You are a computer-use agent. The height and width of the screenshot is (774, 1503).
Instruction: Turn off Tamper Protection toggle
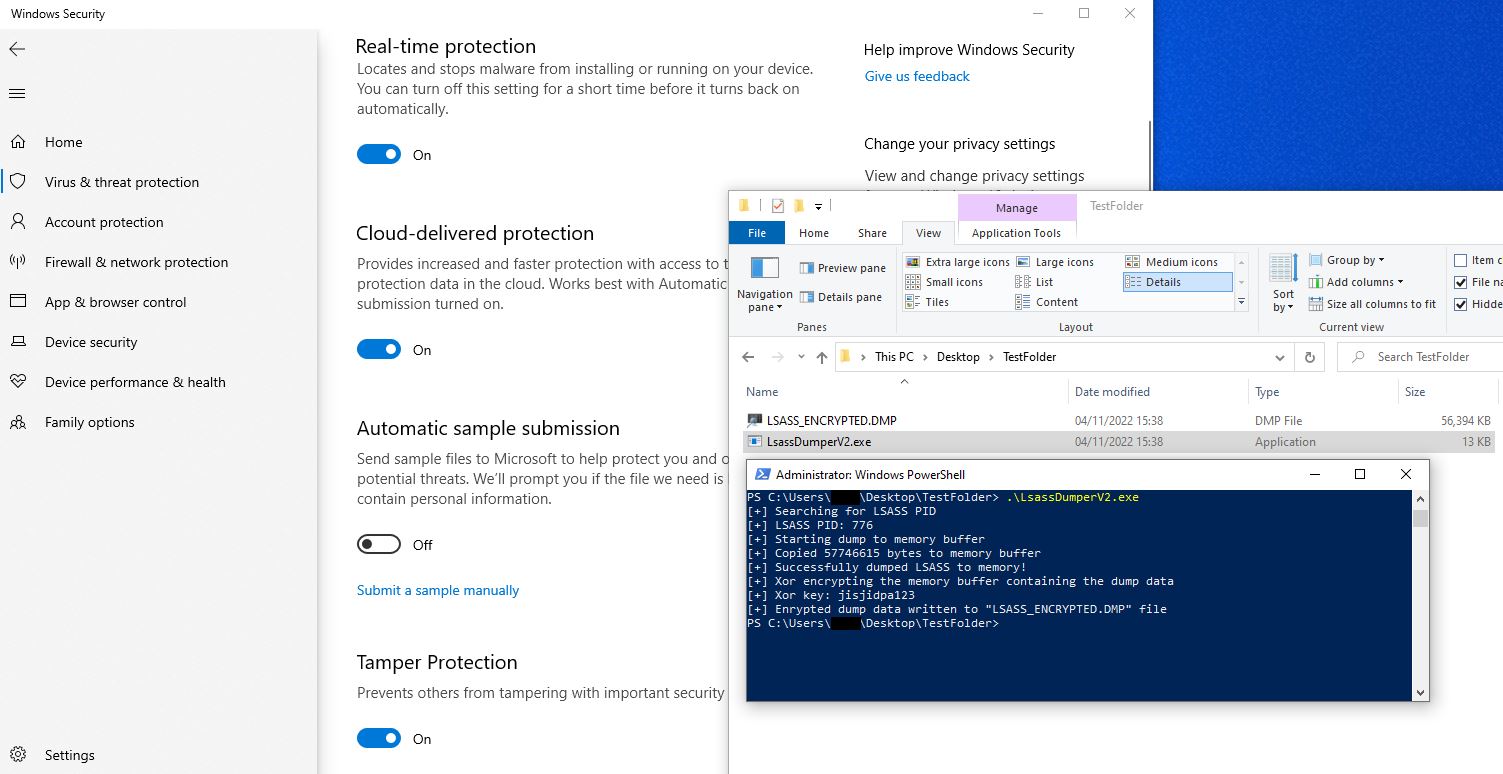tap(379, 738)
